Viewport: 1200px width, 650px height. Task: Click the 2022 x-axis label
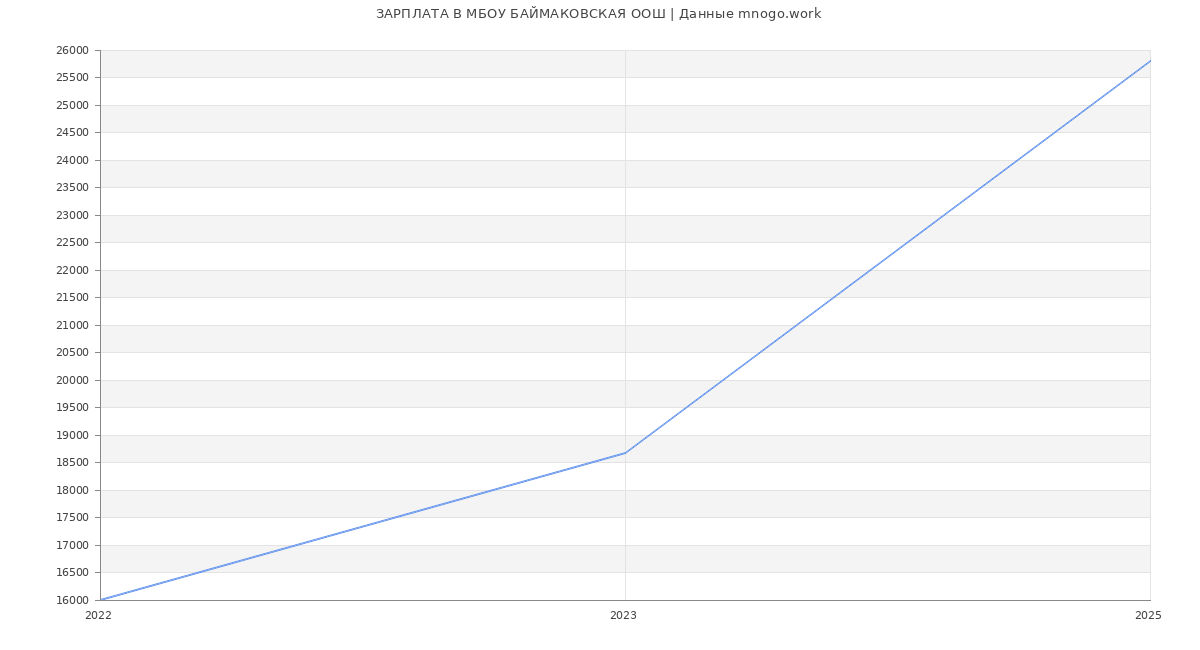(x=98, y=616)
